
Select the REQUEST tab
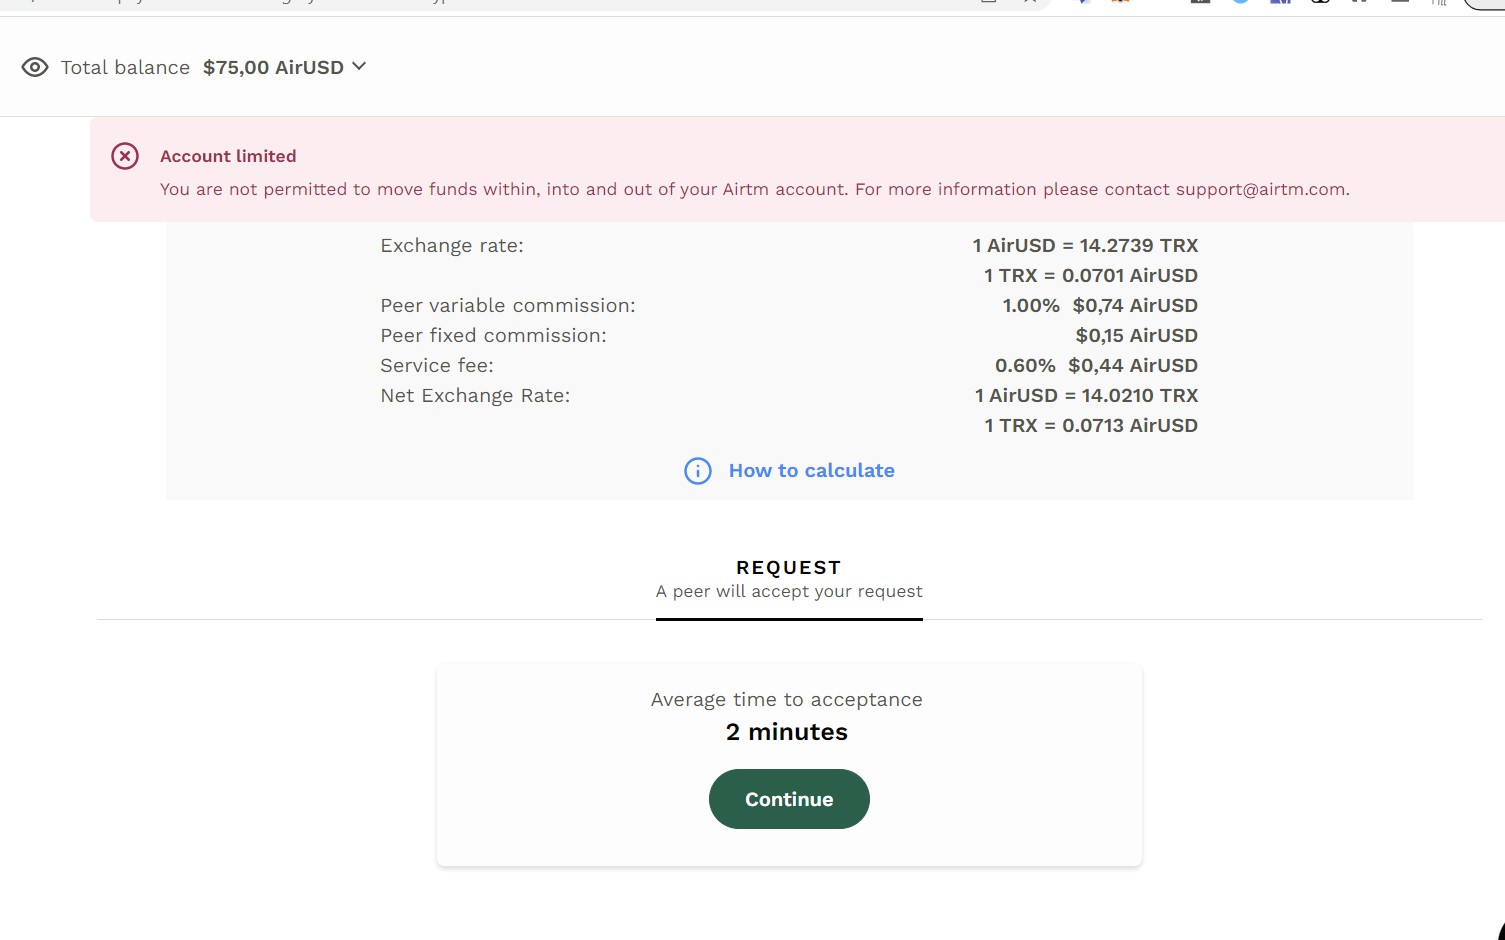click(789, 579)
